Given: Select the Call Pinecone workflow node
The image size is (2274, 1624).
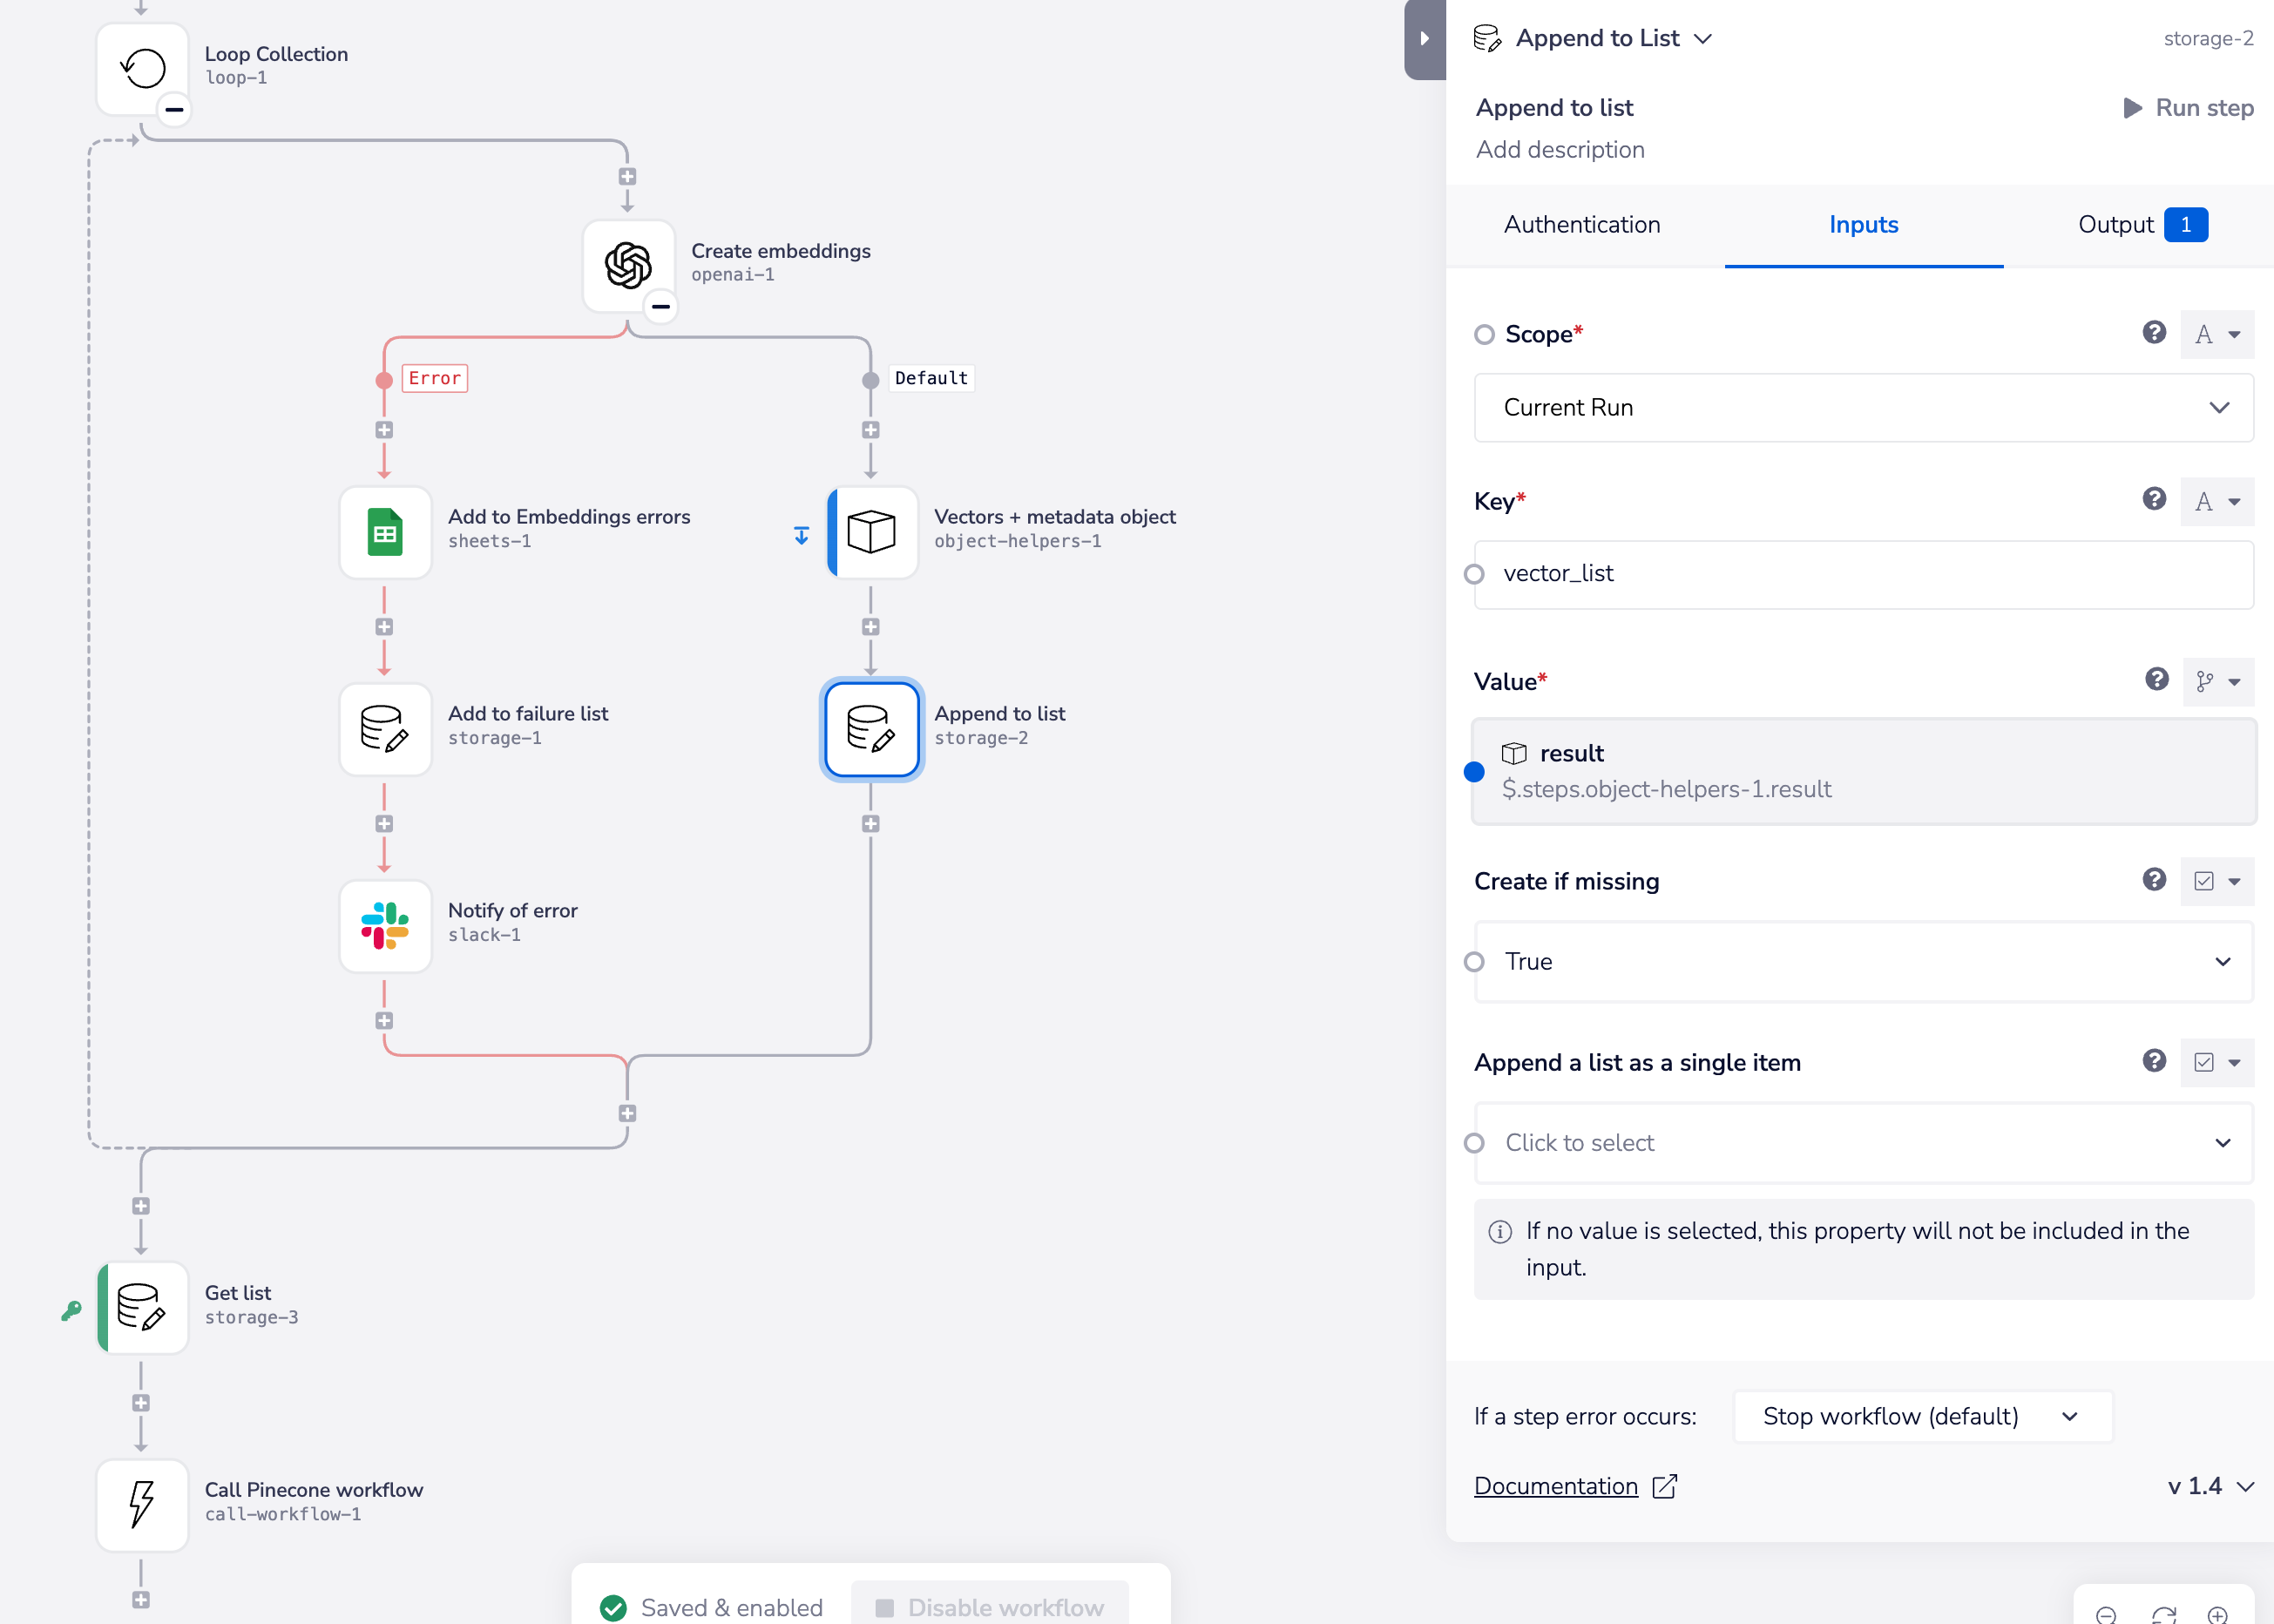Looking at the screenshot, I should click(x=142, y=1504).
